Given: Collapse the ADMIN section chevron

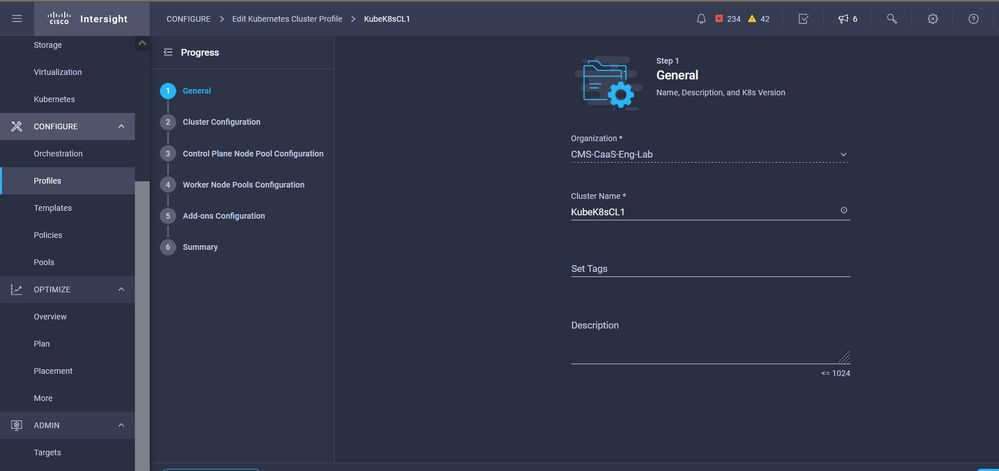Looking at the screenshot, I should coord(121,425).
